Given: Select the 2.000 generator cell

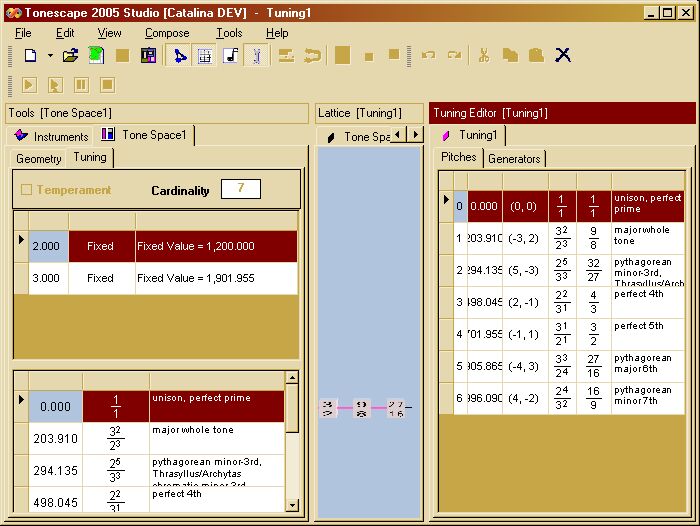Looking at the screenshot, I should 48,246.
